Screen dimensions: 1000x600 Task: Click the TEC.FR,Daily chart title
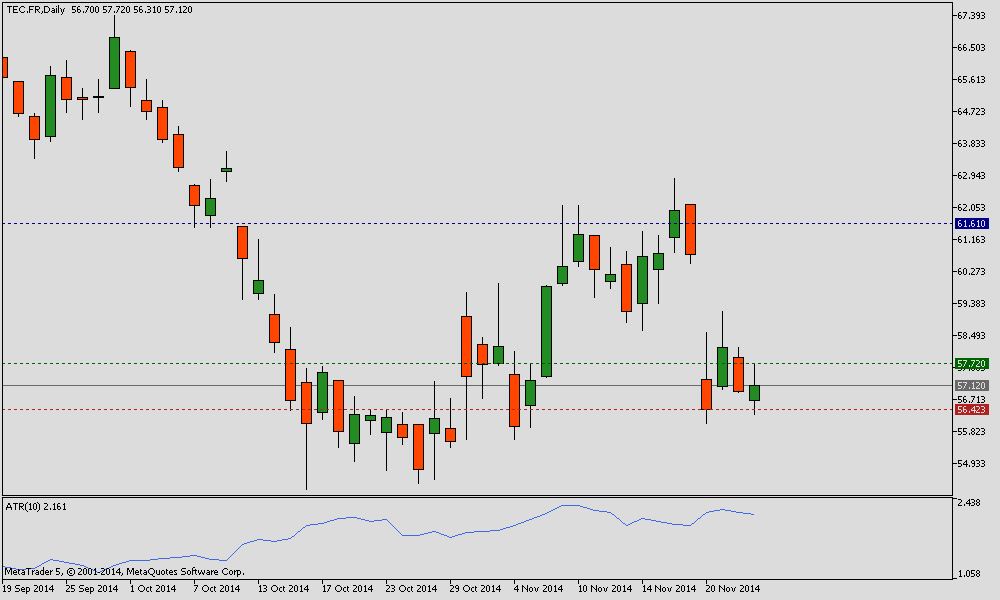(36, 10)
